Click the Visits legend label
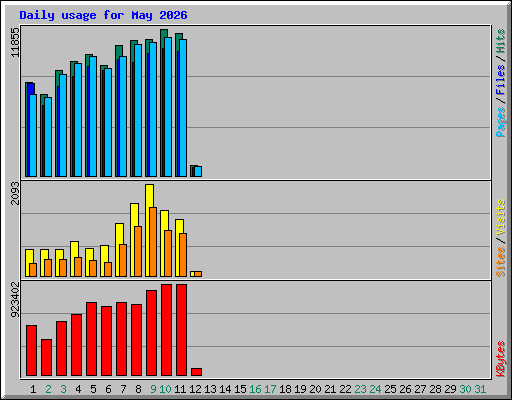 tap(501, 217)
